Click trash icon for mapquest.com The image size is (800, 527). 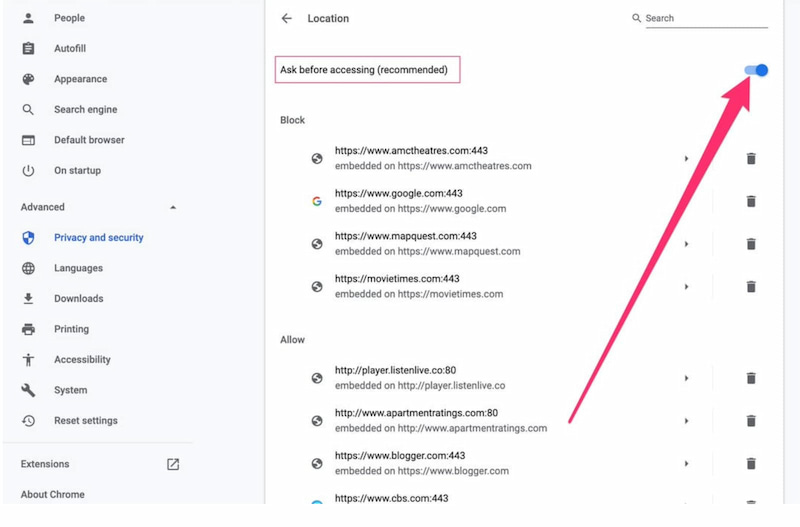751,244
